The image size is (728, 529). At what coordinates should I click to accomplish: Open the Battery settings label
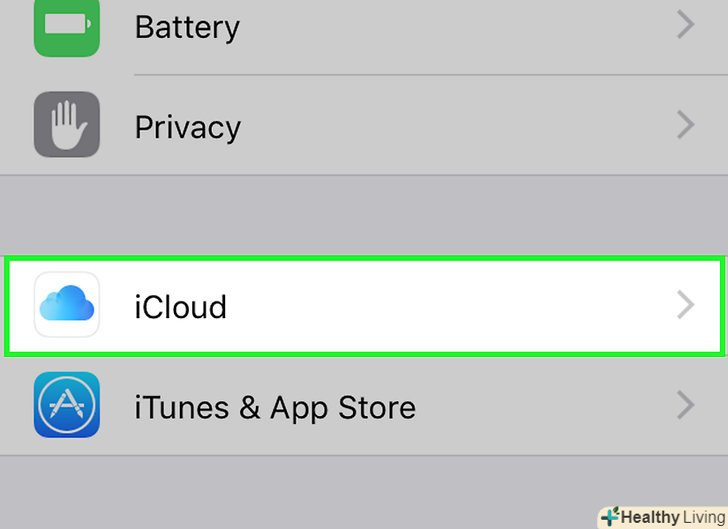click(187, 27)
